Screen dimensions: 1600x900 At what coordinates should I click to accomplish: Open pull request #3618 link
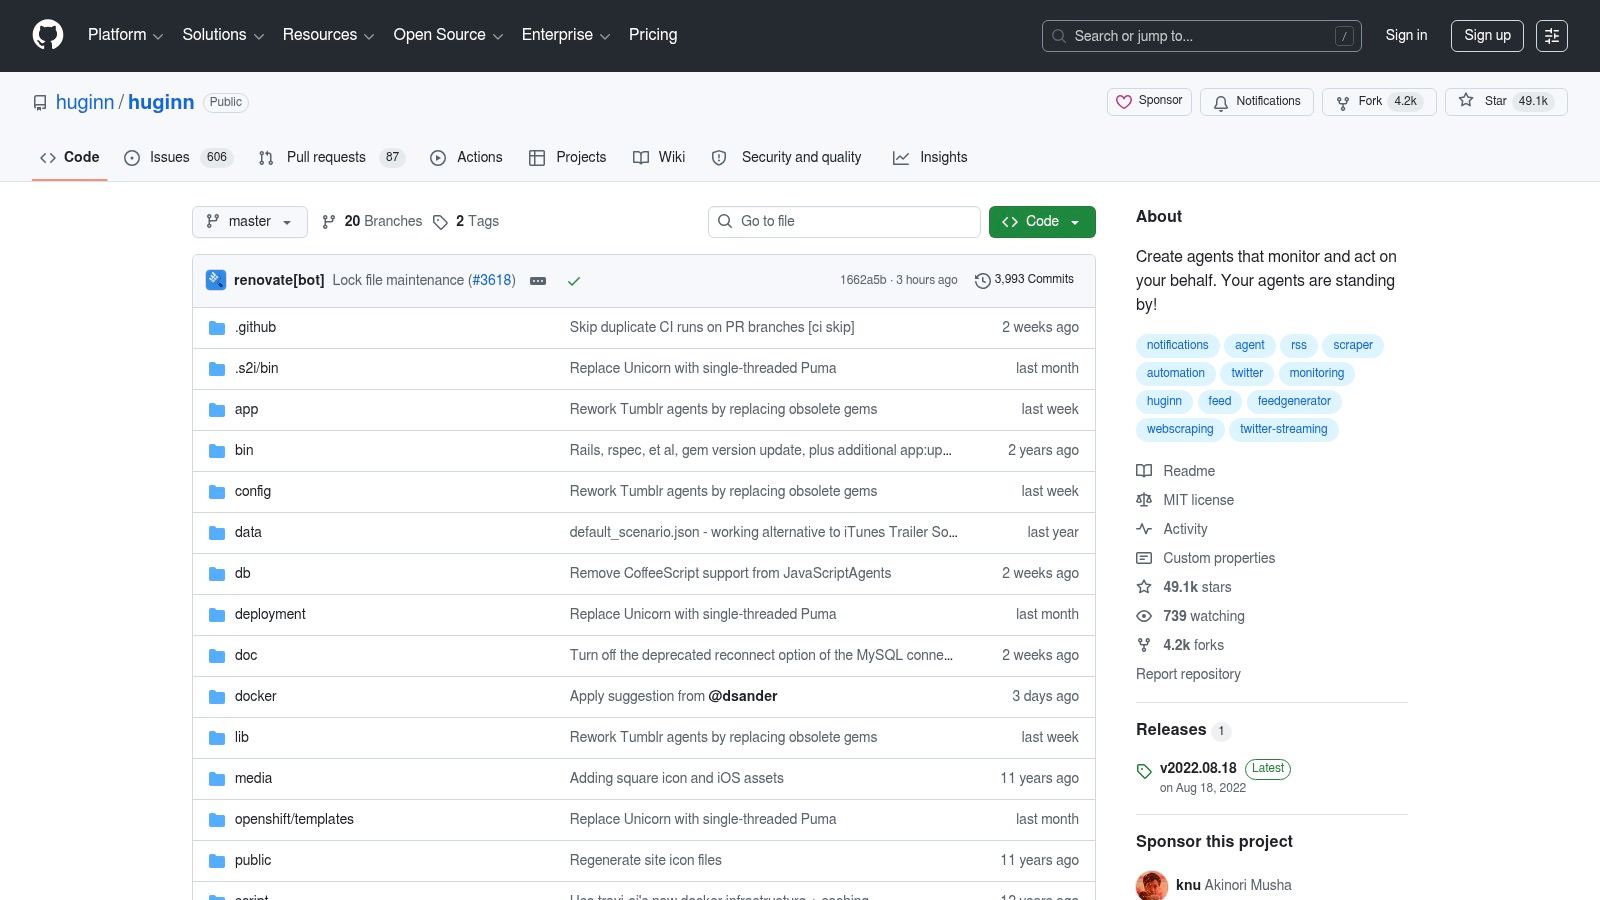pos(491,280)
